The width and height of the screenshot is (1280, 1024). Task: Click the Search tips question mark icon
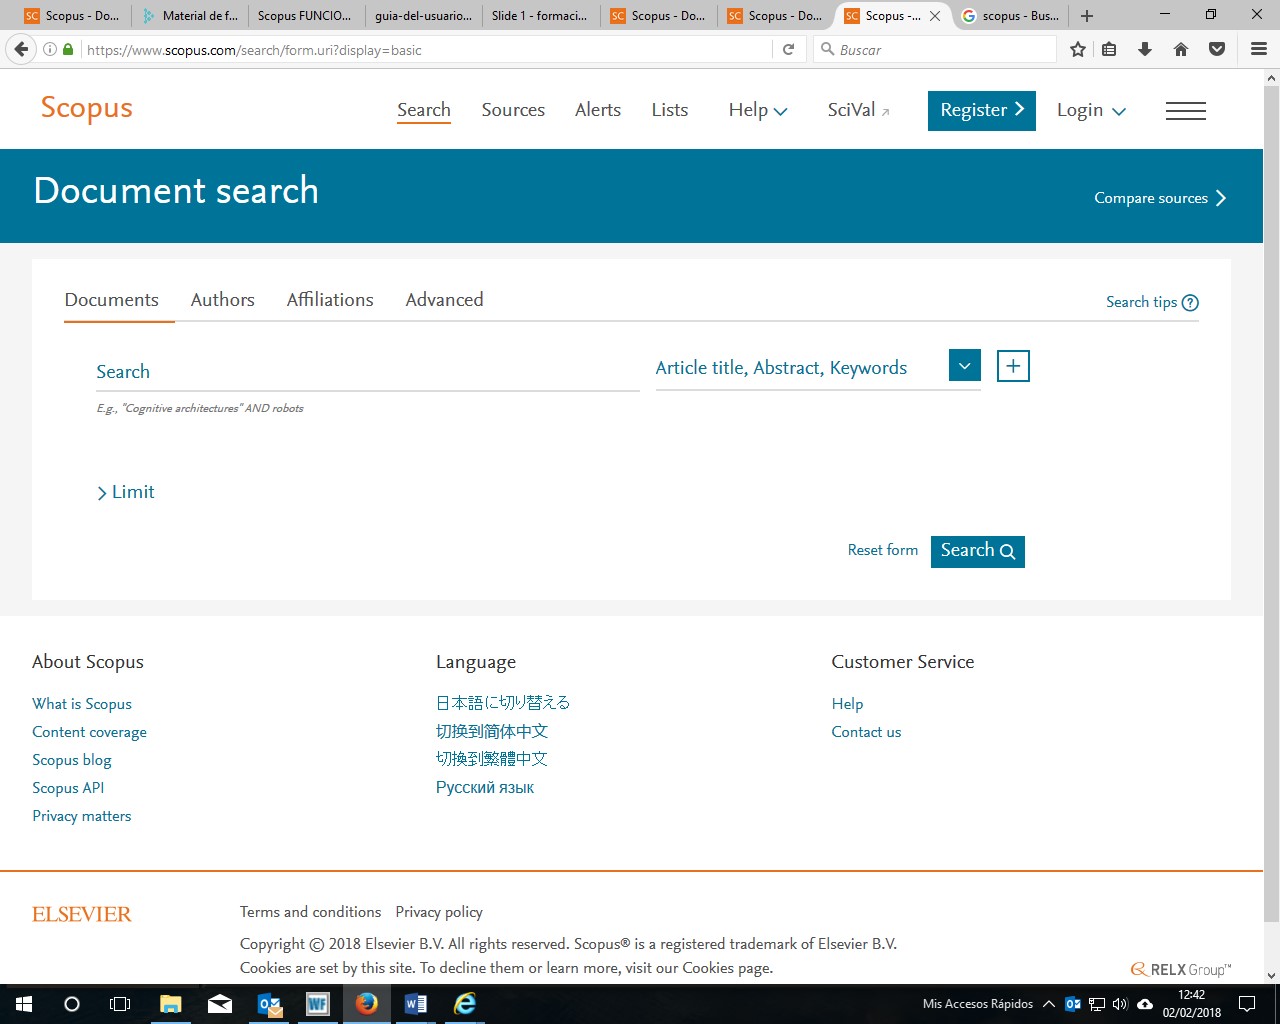(1190, 303)
